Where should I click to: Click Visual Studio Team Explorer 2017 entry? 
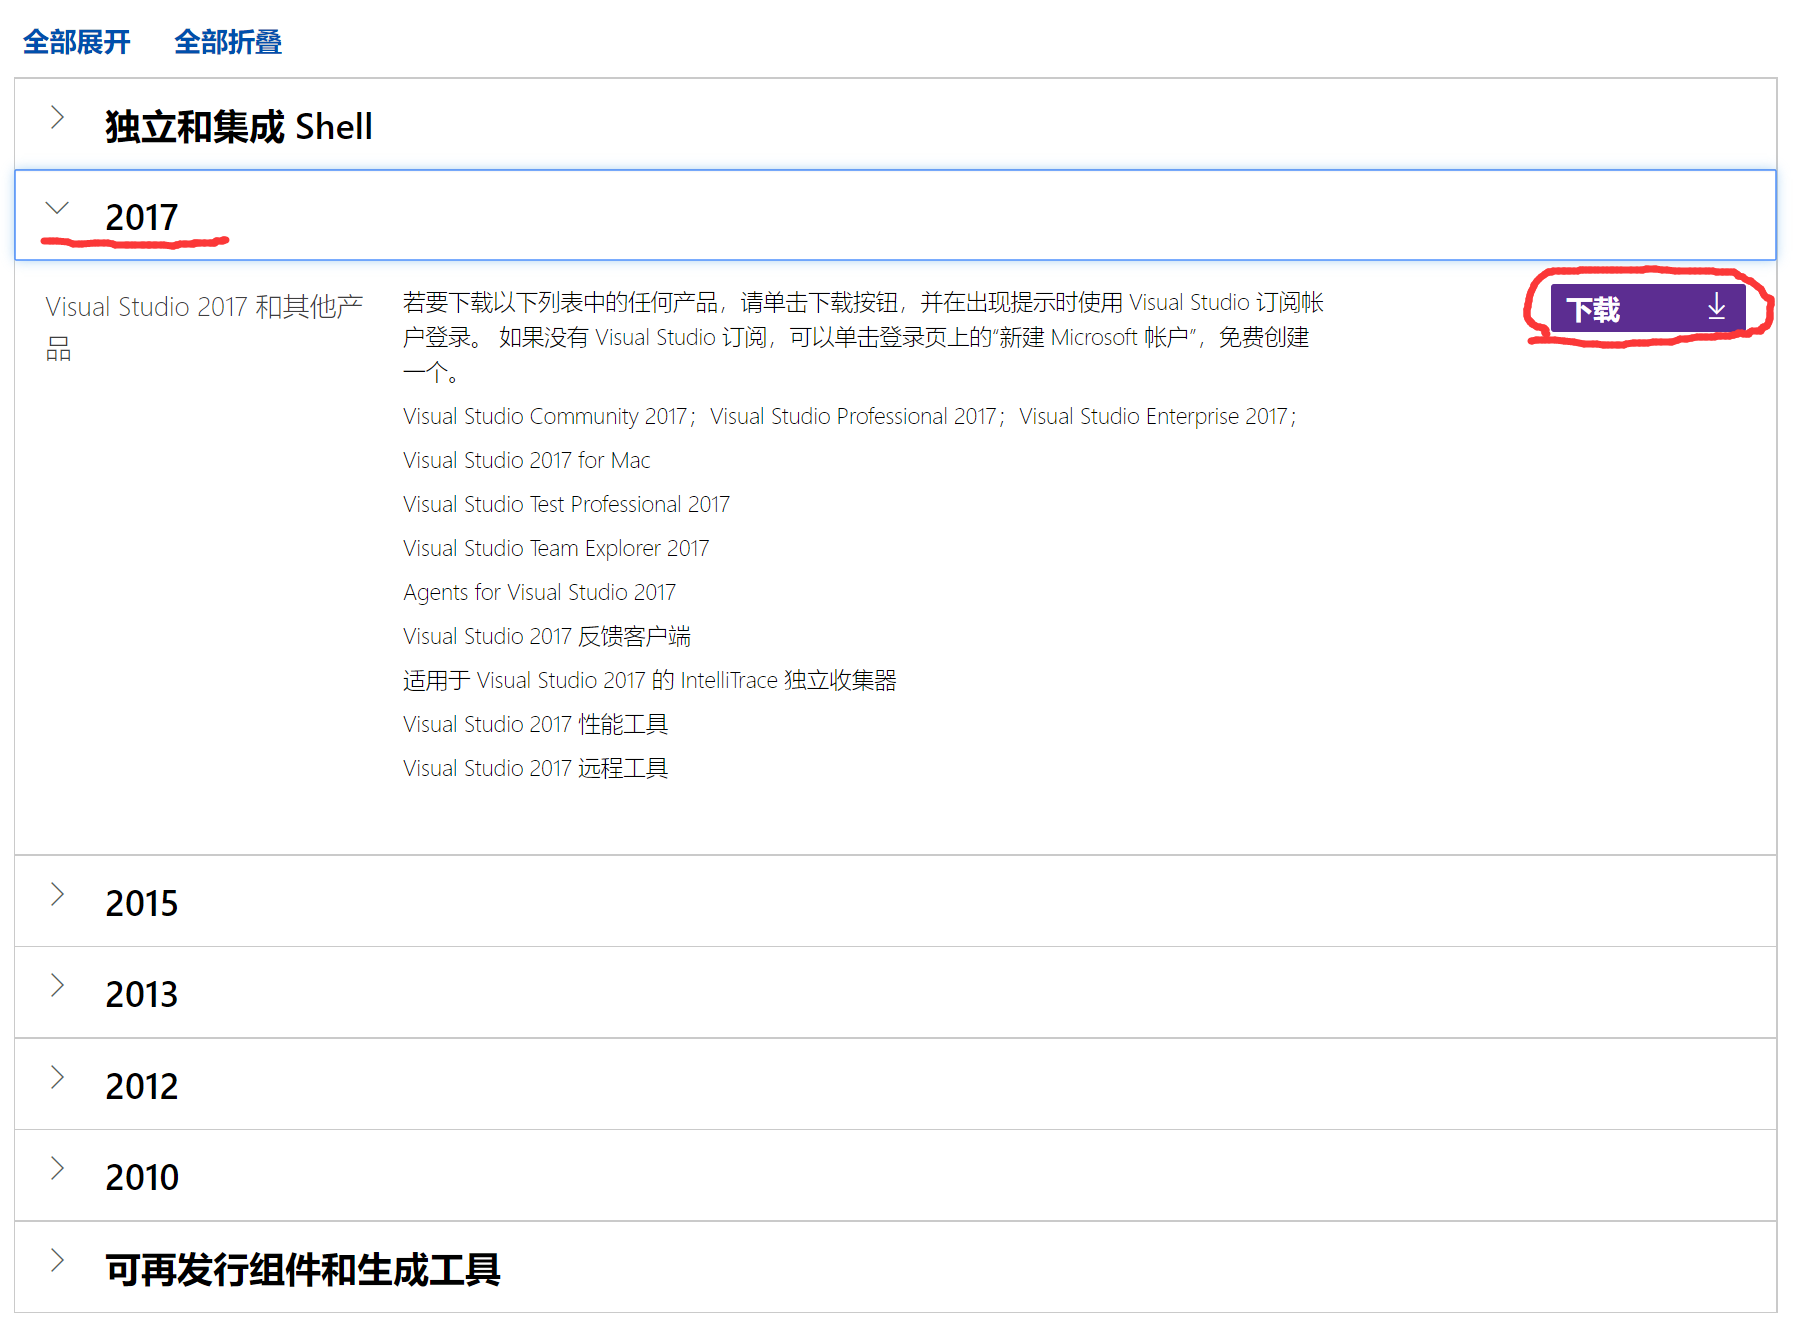(x=555, y=548)
